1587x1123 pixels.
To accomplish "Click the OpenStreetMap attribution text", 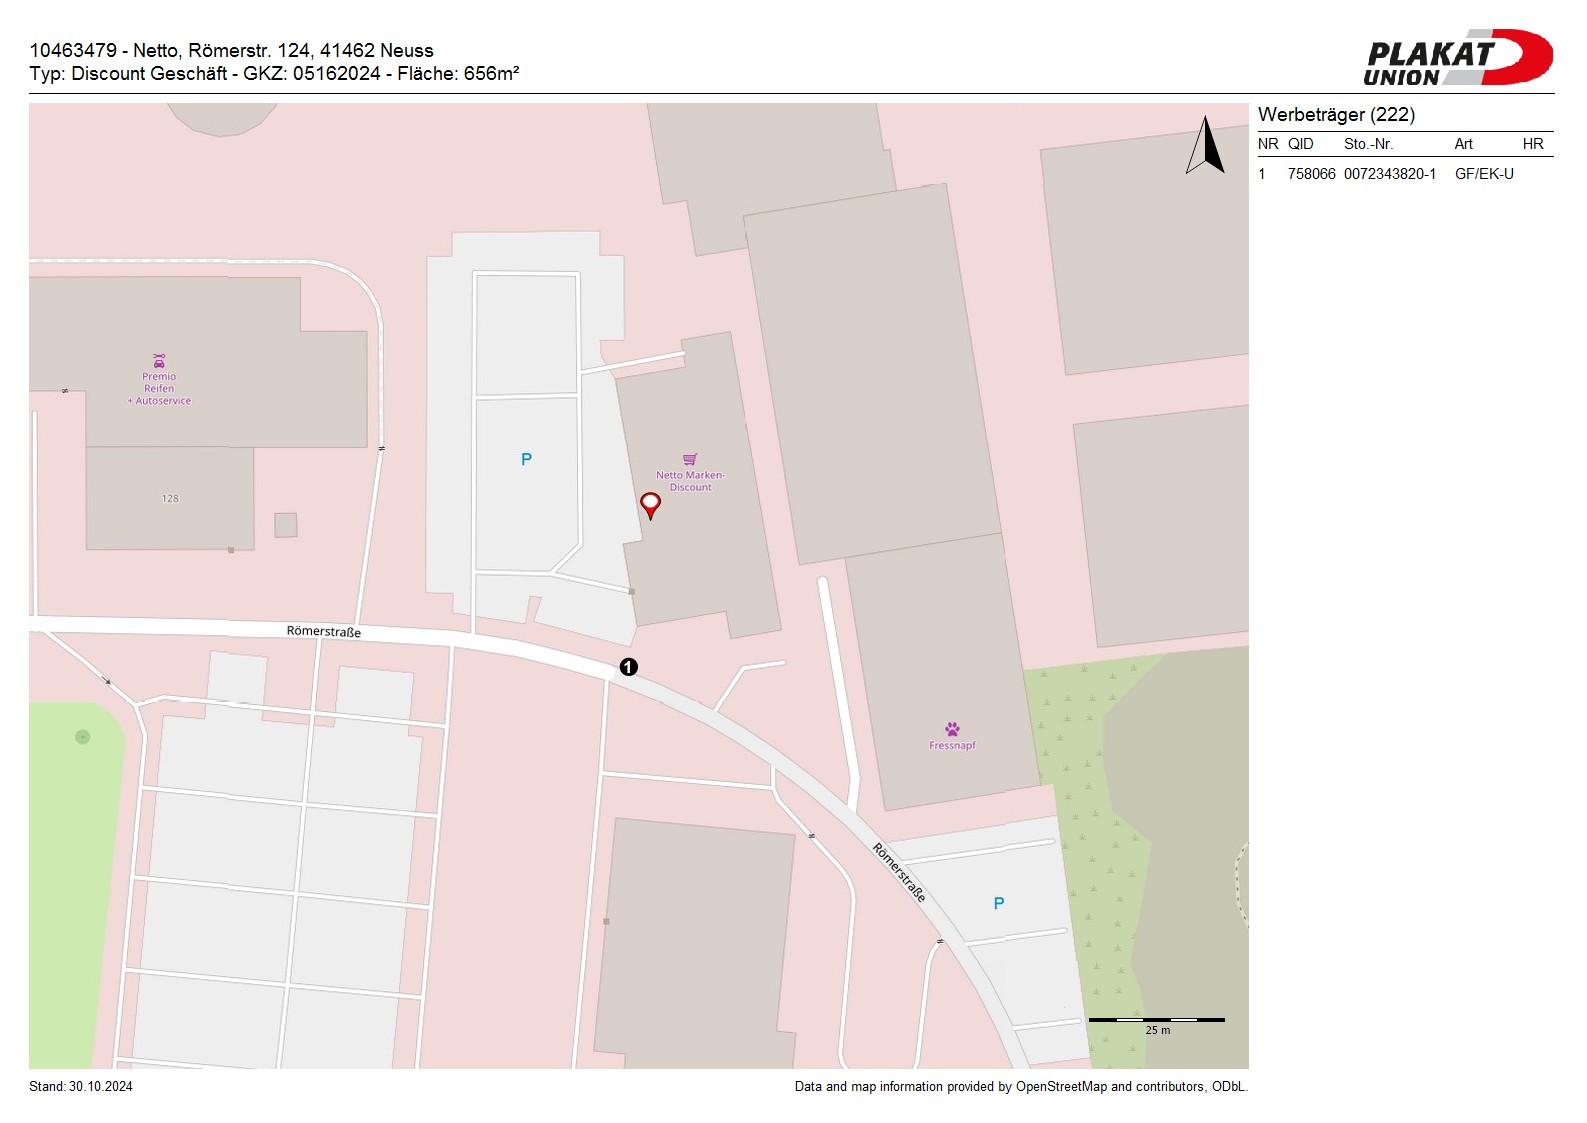I will point(1020,1087).
